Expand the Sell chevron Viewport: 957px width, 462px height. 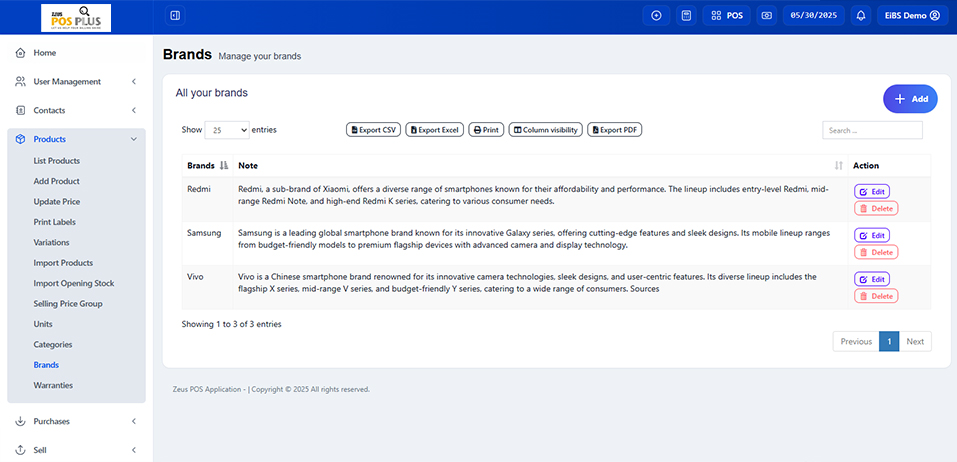(134, 450)
